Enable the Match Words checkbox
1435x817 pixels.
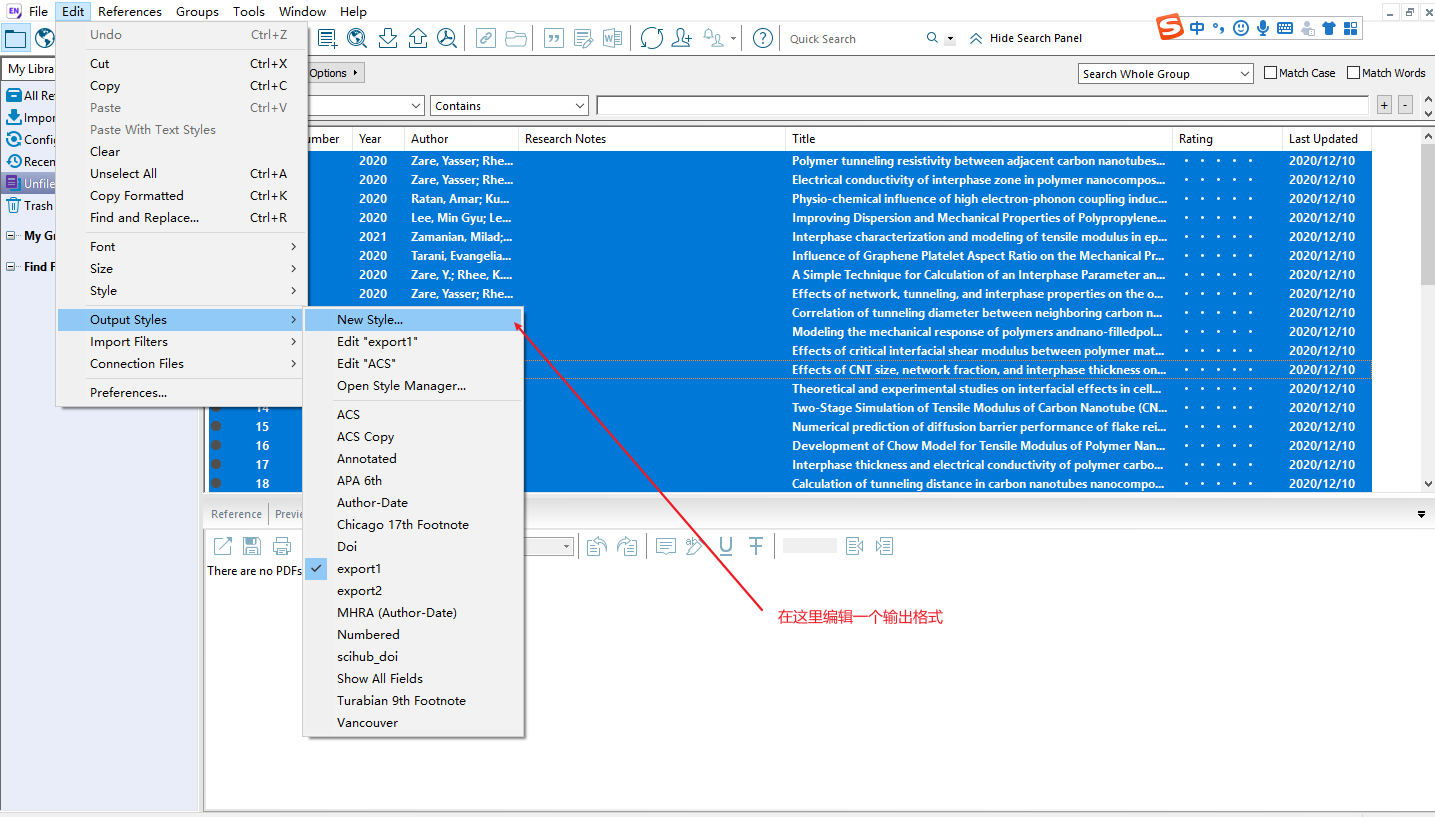(x=1354, y=73)
